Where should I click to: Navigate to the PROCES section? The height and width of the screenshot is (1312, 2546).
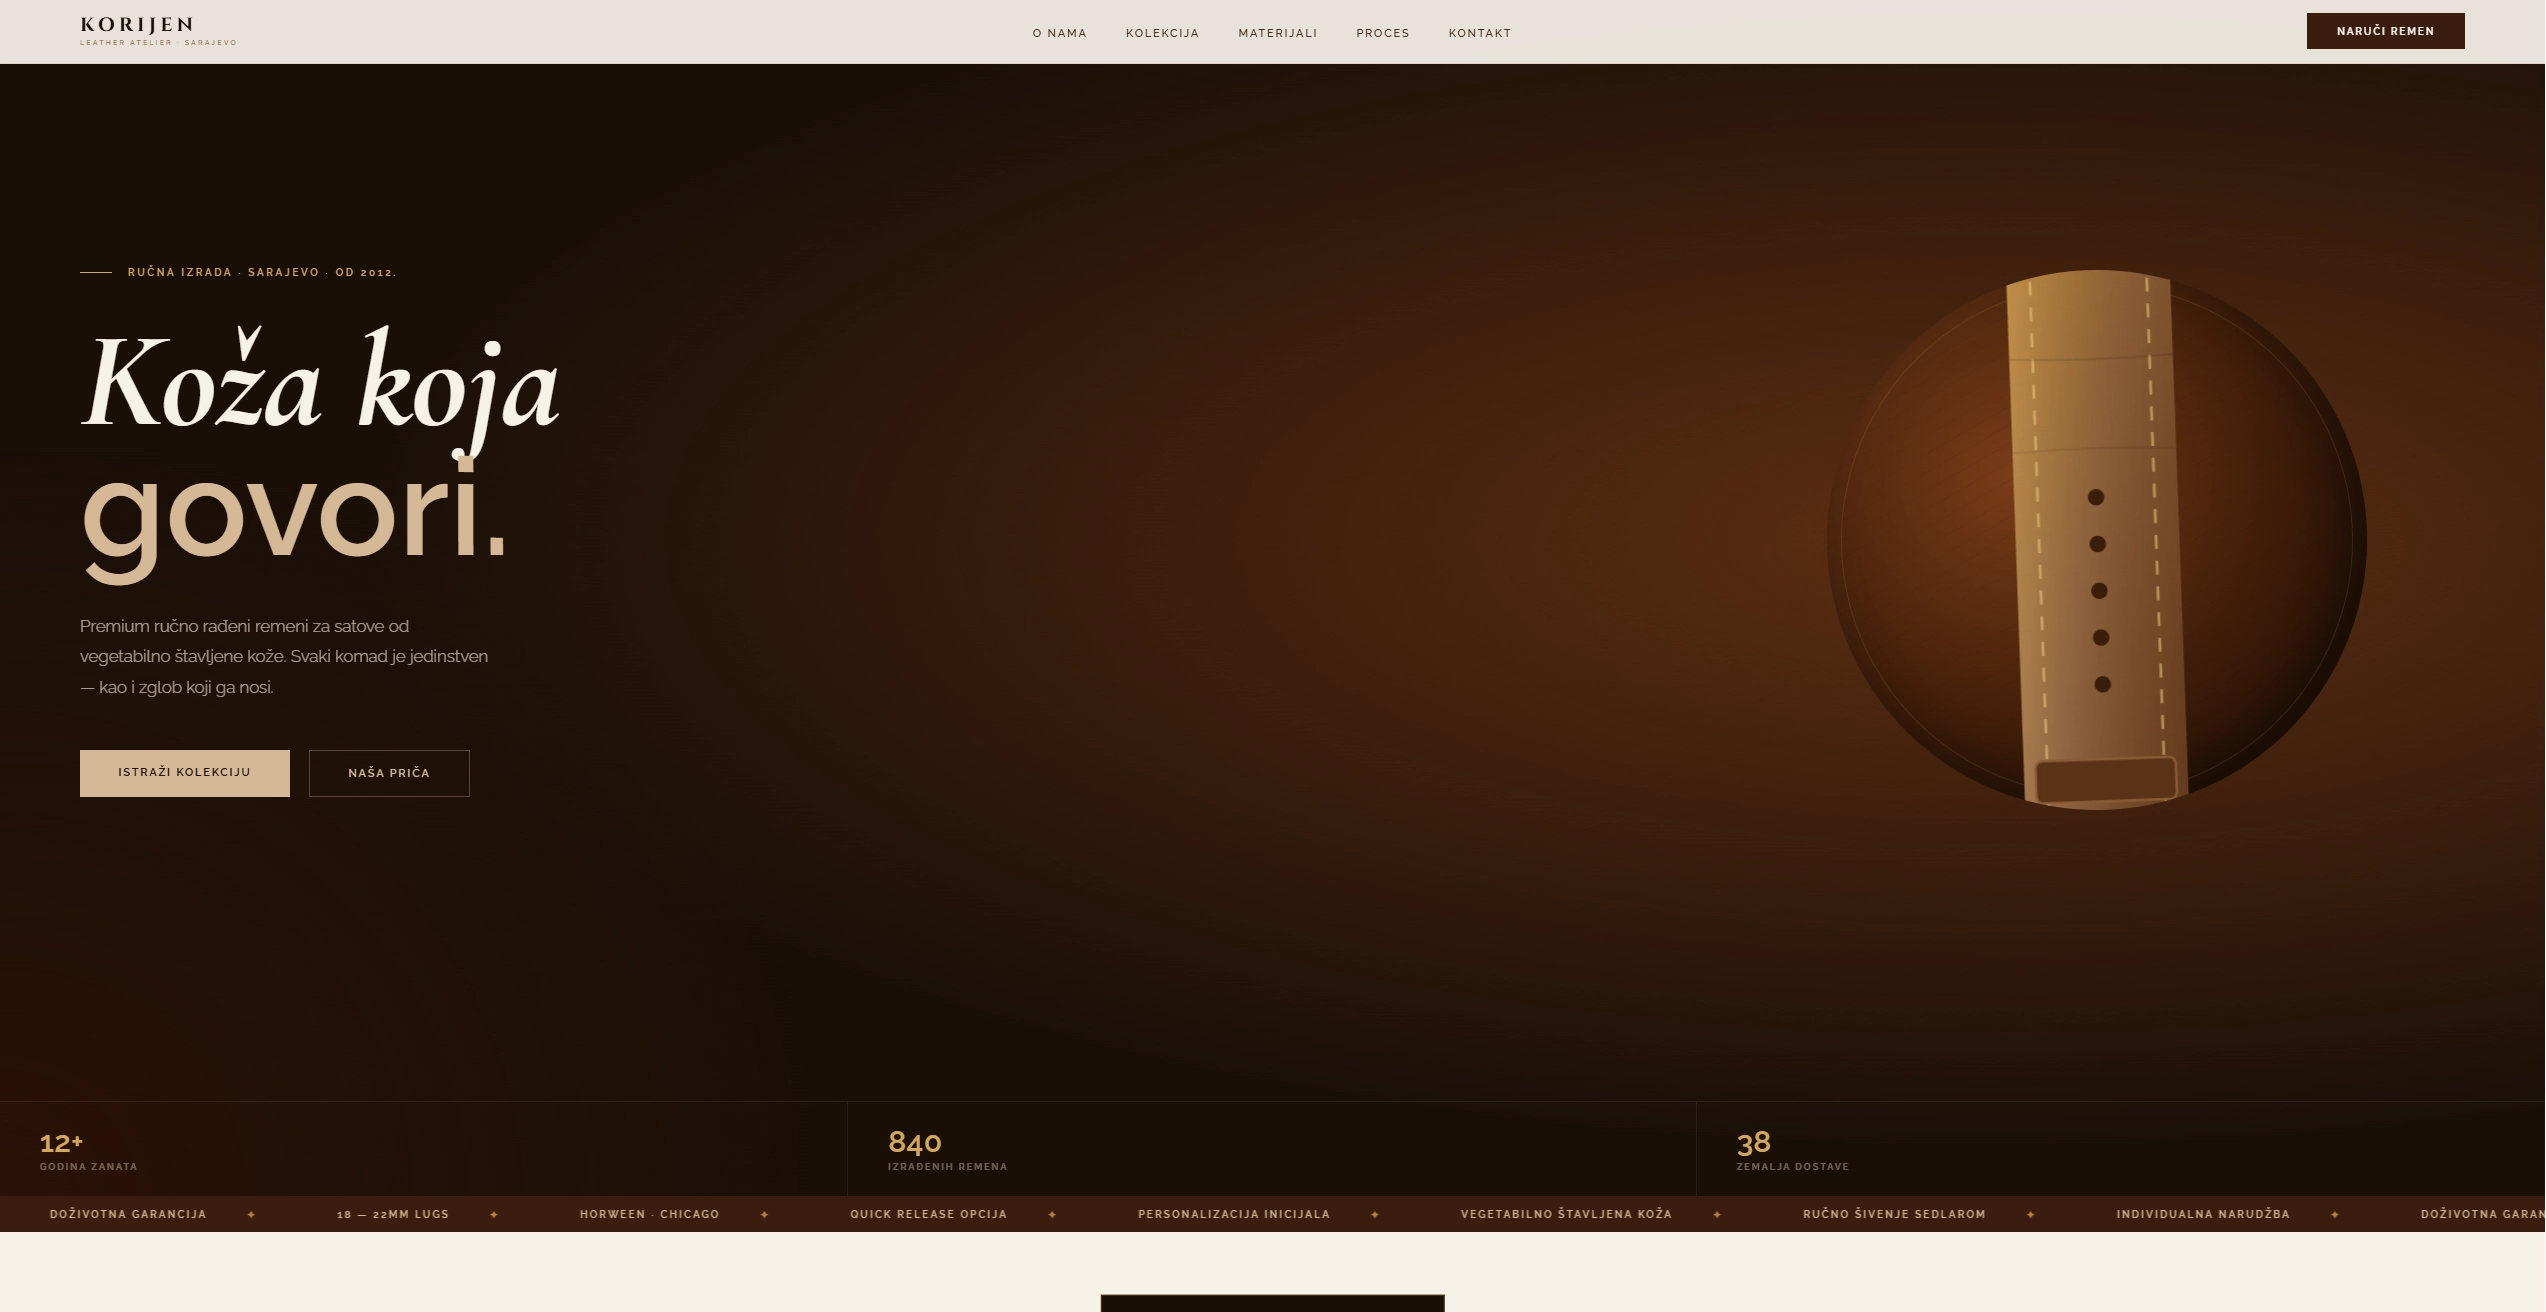1382,33
